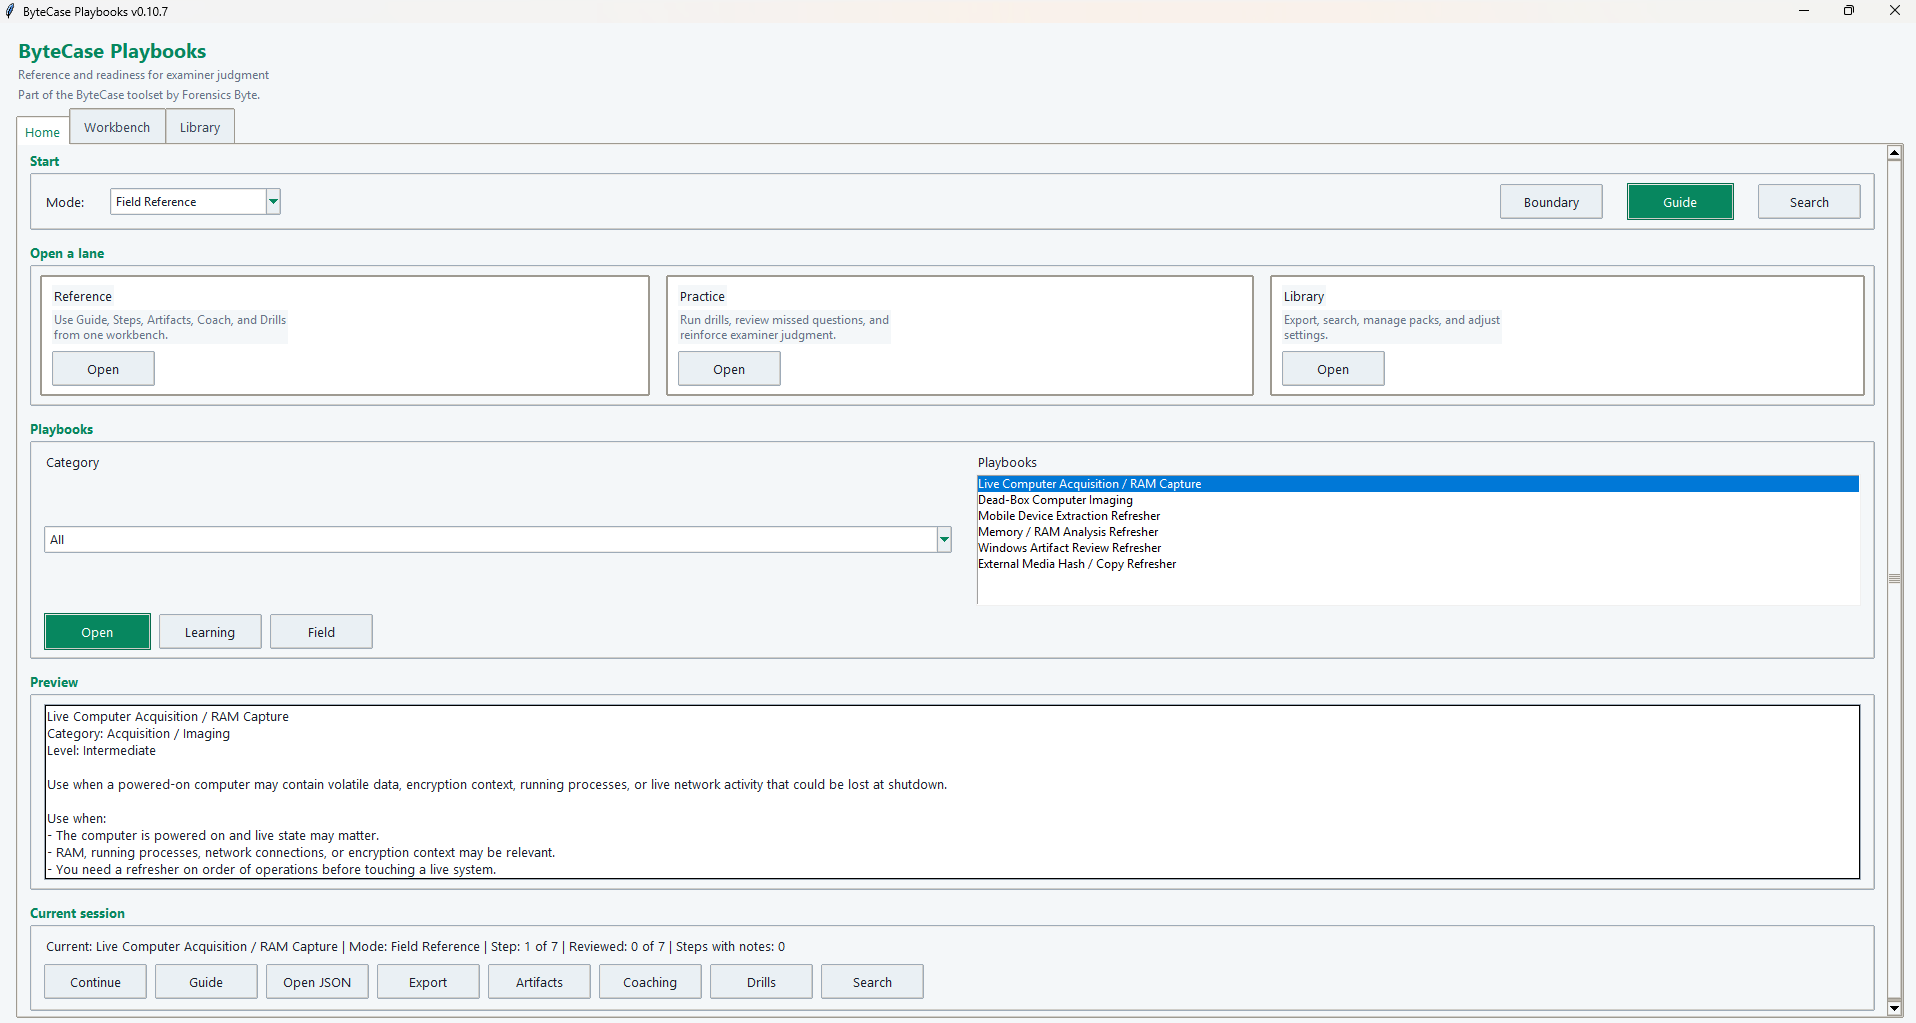Click the Category combo box showing All
The width and height of the screenshot is (1916, 1023).
(497, 539)
